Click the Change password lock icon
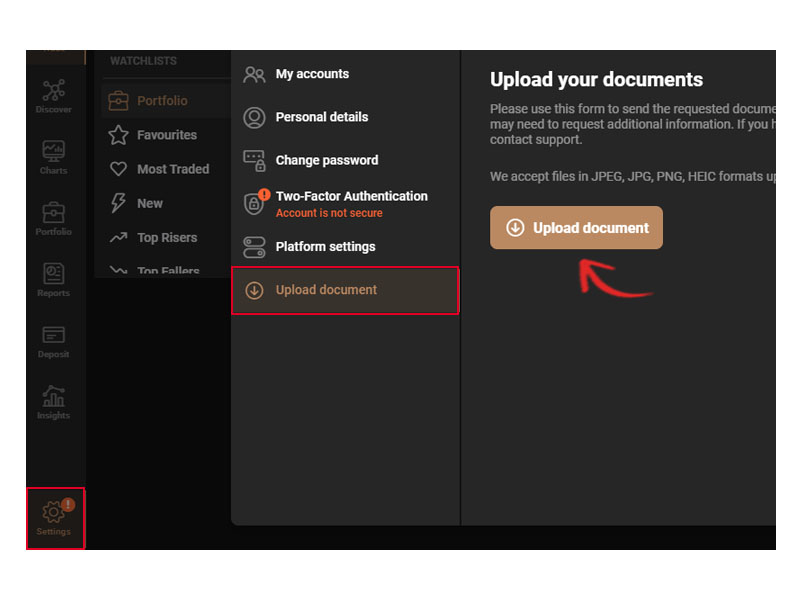The image size is (800, 600). click(254, 160)
